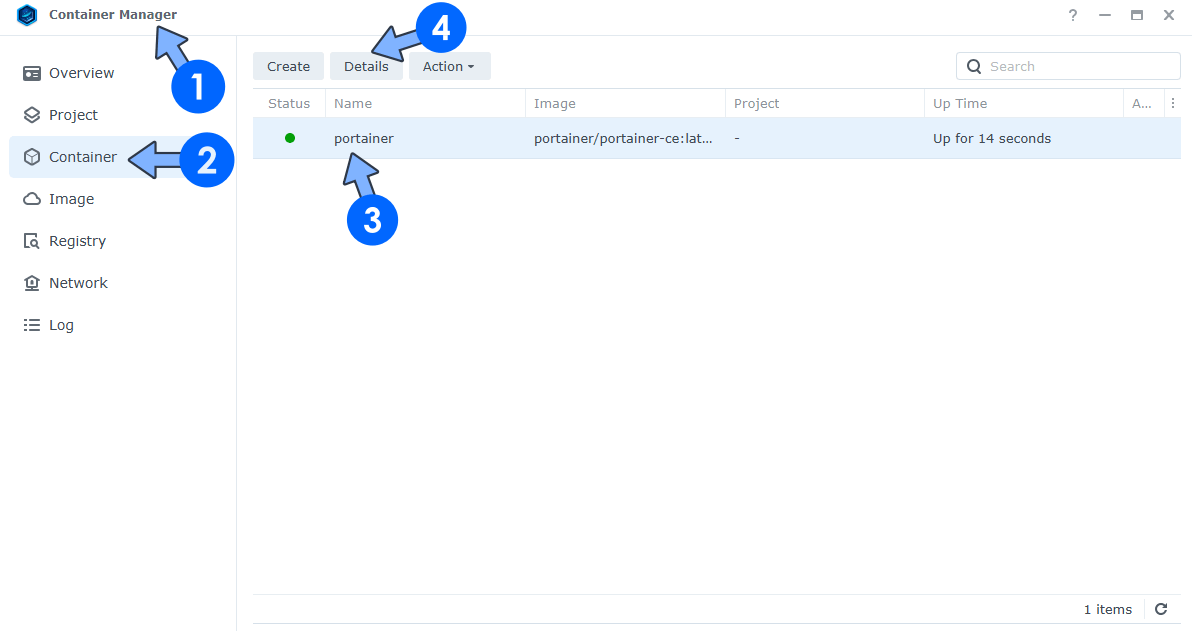This screenshot has width=1192, height=631.
Task: Click the truncated A... column header
Action: 1143,103
